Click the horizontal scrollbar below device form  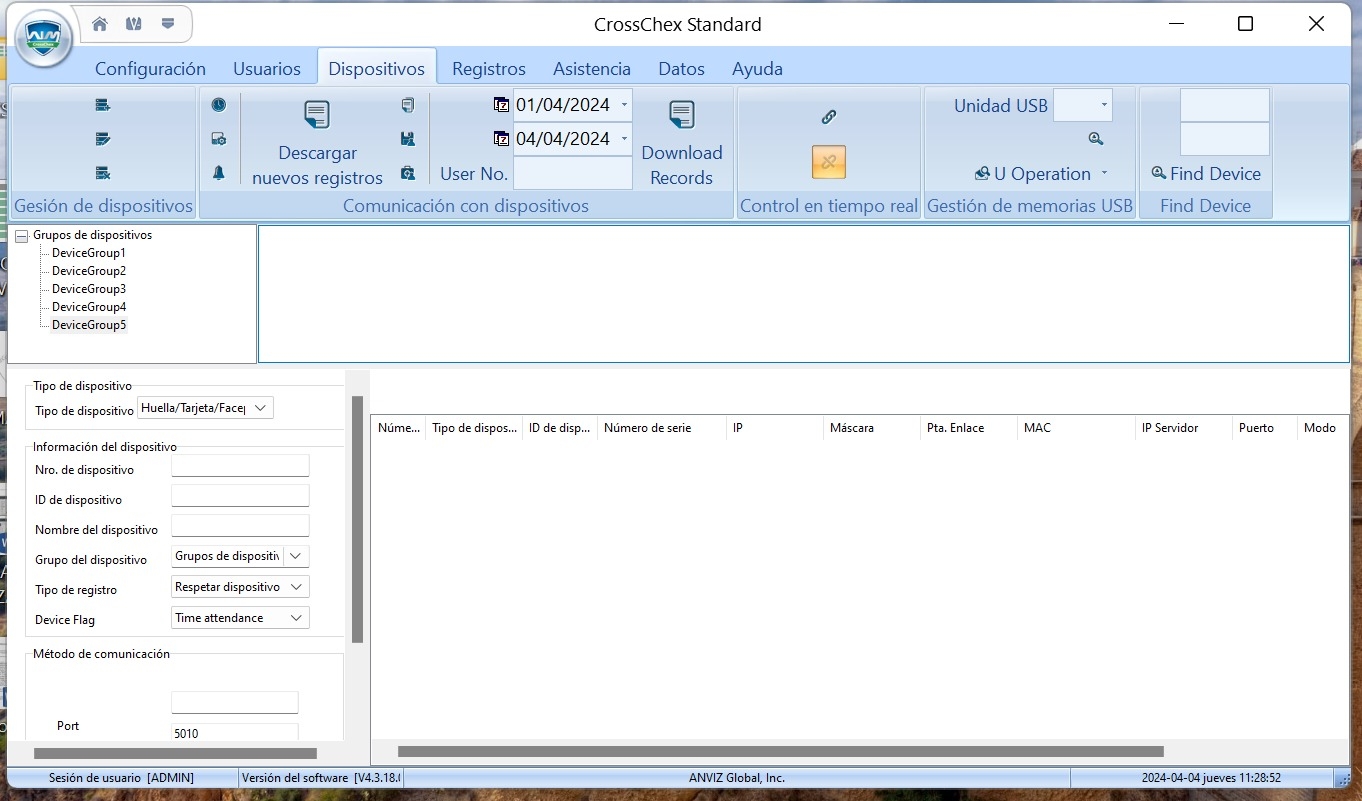[175, 753]
